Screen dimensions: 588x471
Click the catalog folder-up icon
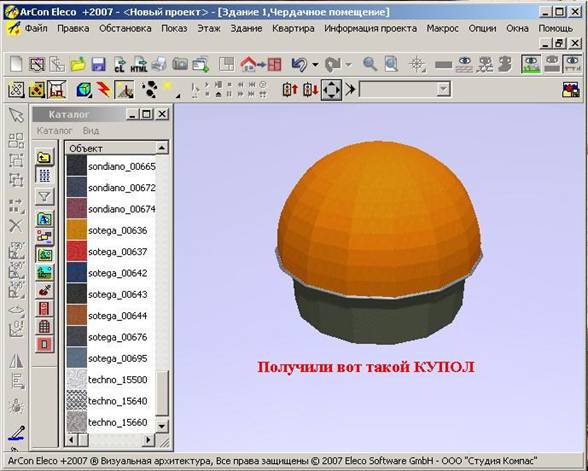click(45, 157)
